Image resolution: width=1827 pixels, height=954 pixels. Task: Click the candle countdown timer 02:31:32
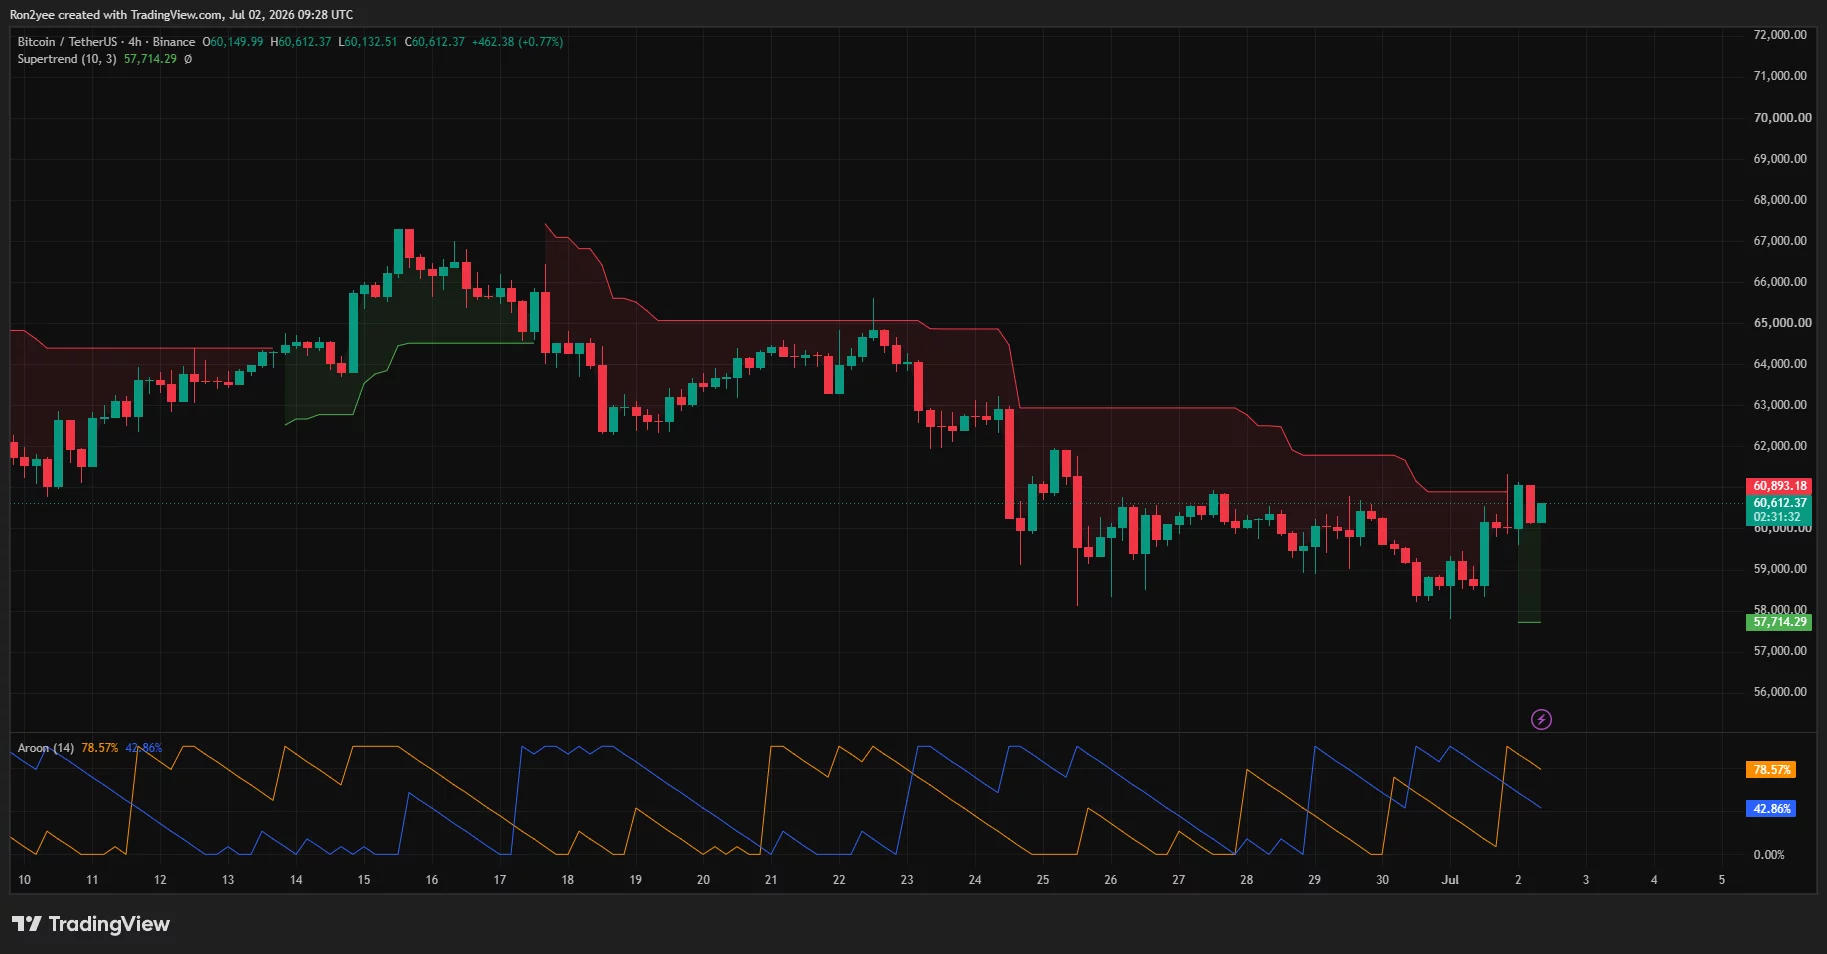click(1777, 517)
